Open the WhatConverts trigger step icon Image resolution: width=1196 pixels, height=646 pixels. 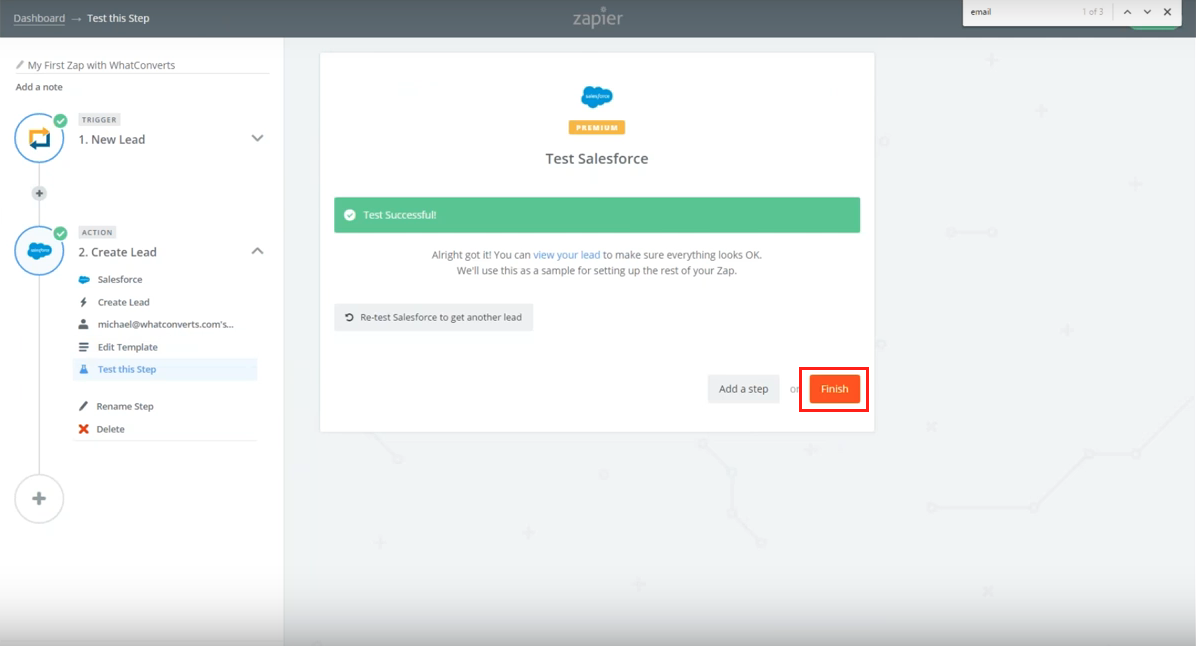point(39,138)
